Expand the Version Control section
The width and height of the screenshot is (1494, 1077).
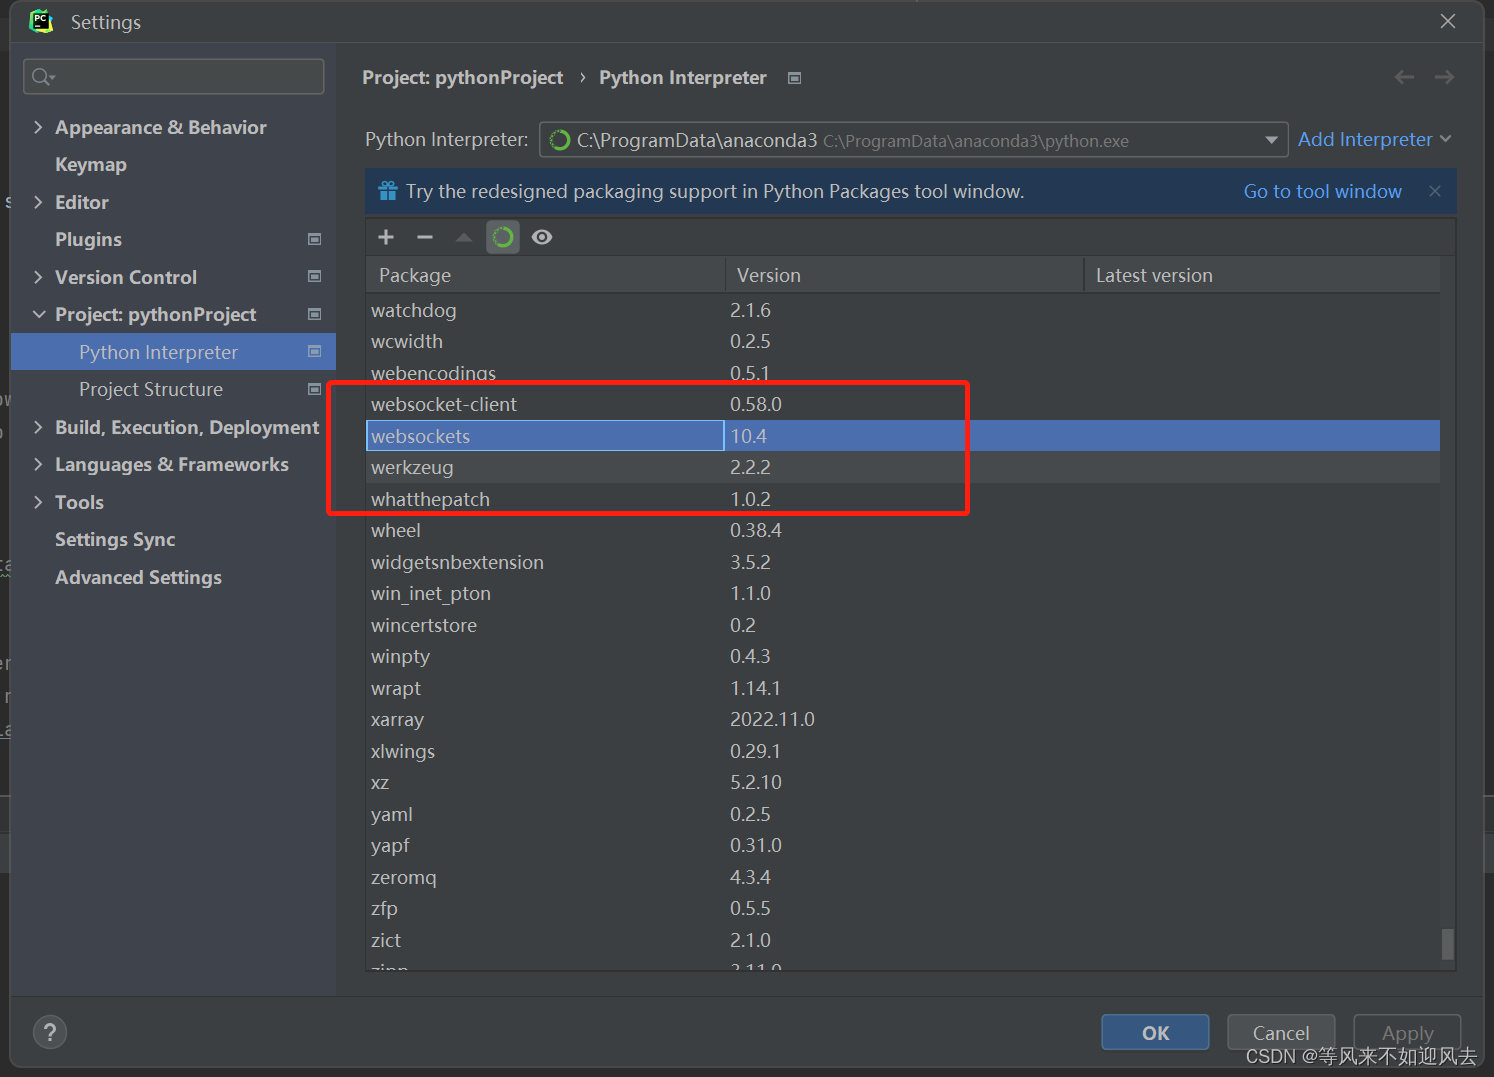click(x=38, y=277)
